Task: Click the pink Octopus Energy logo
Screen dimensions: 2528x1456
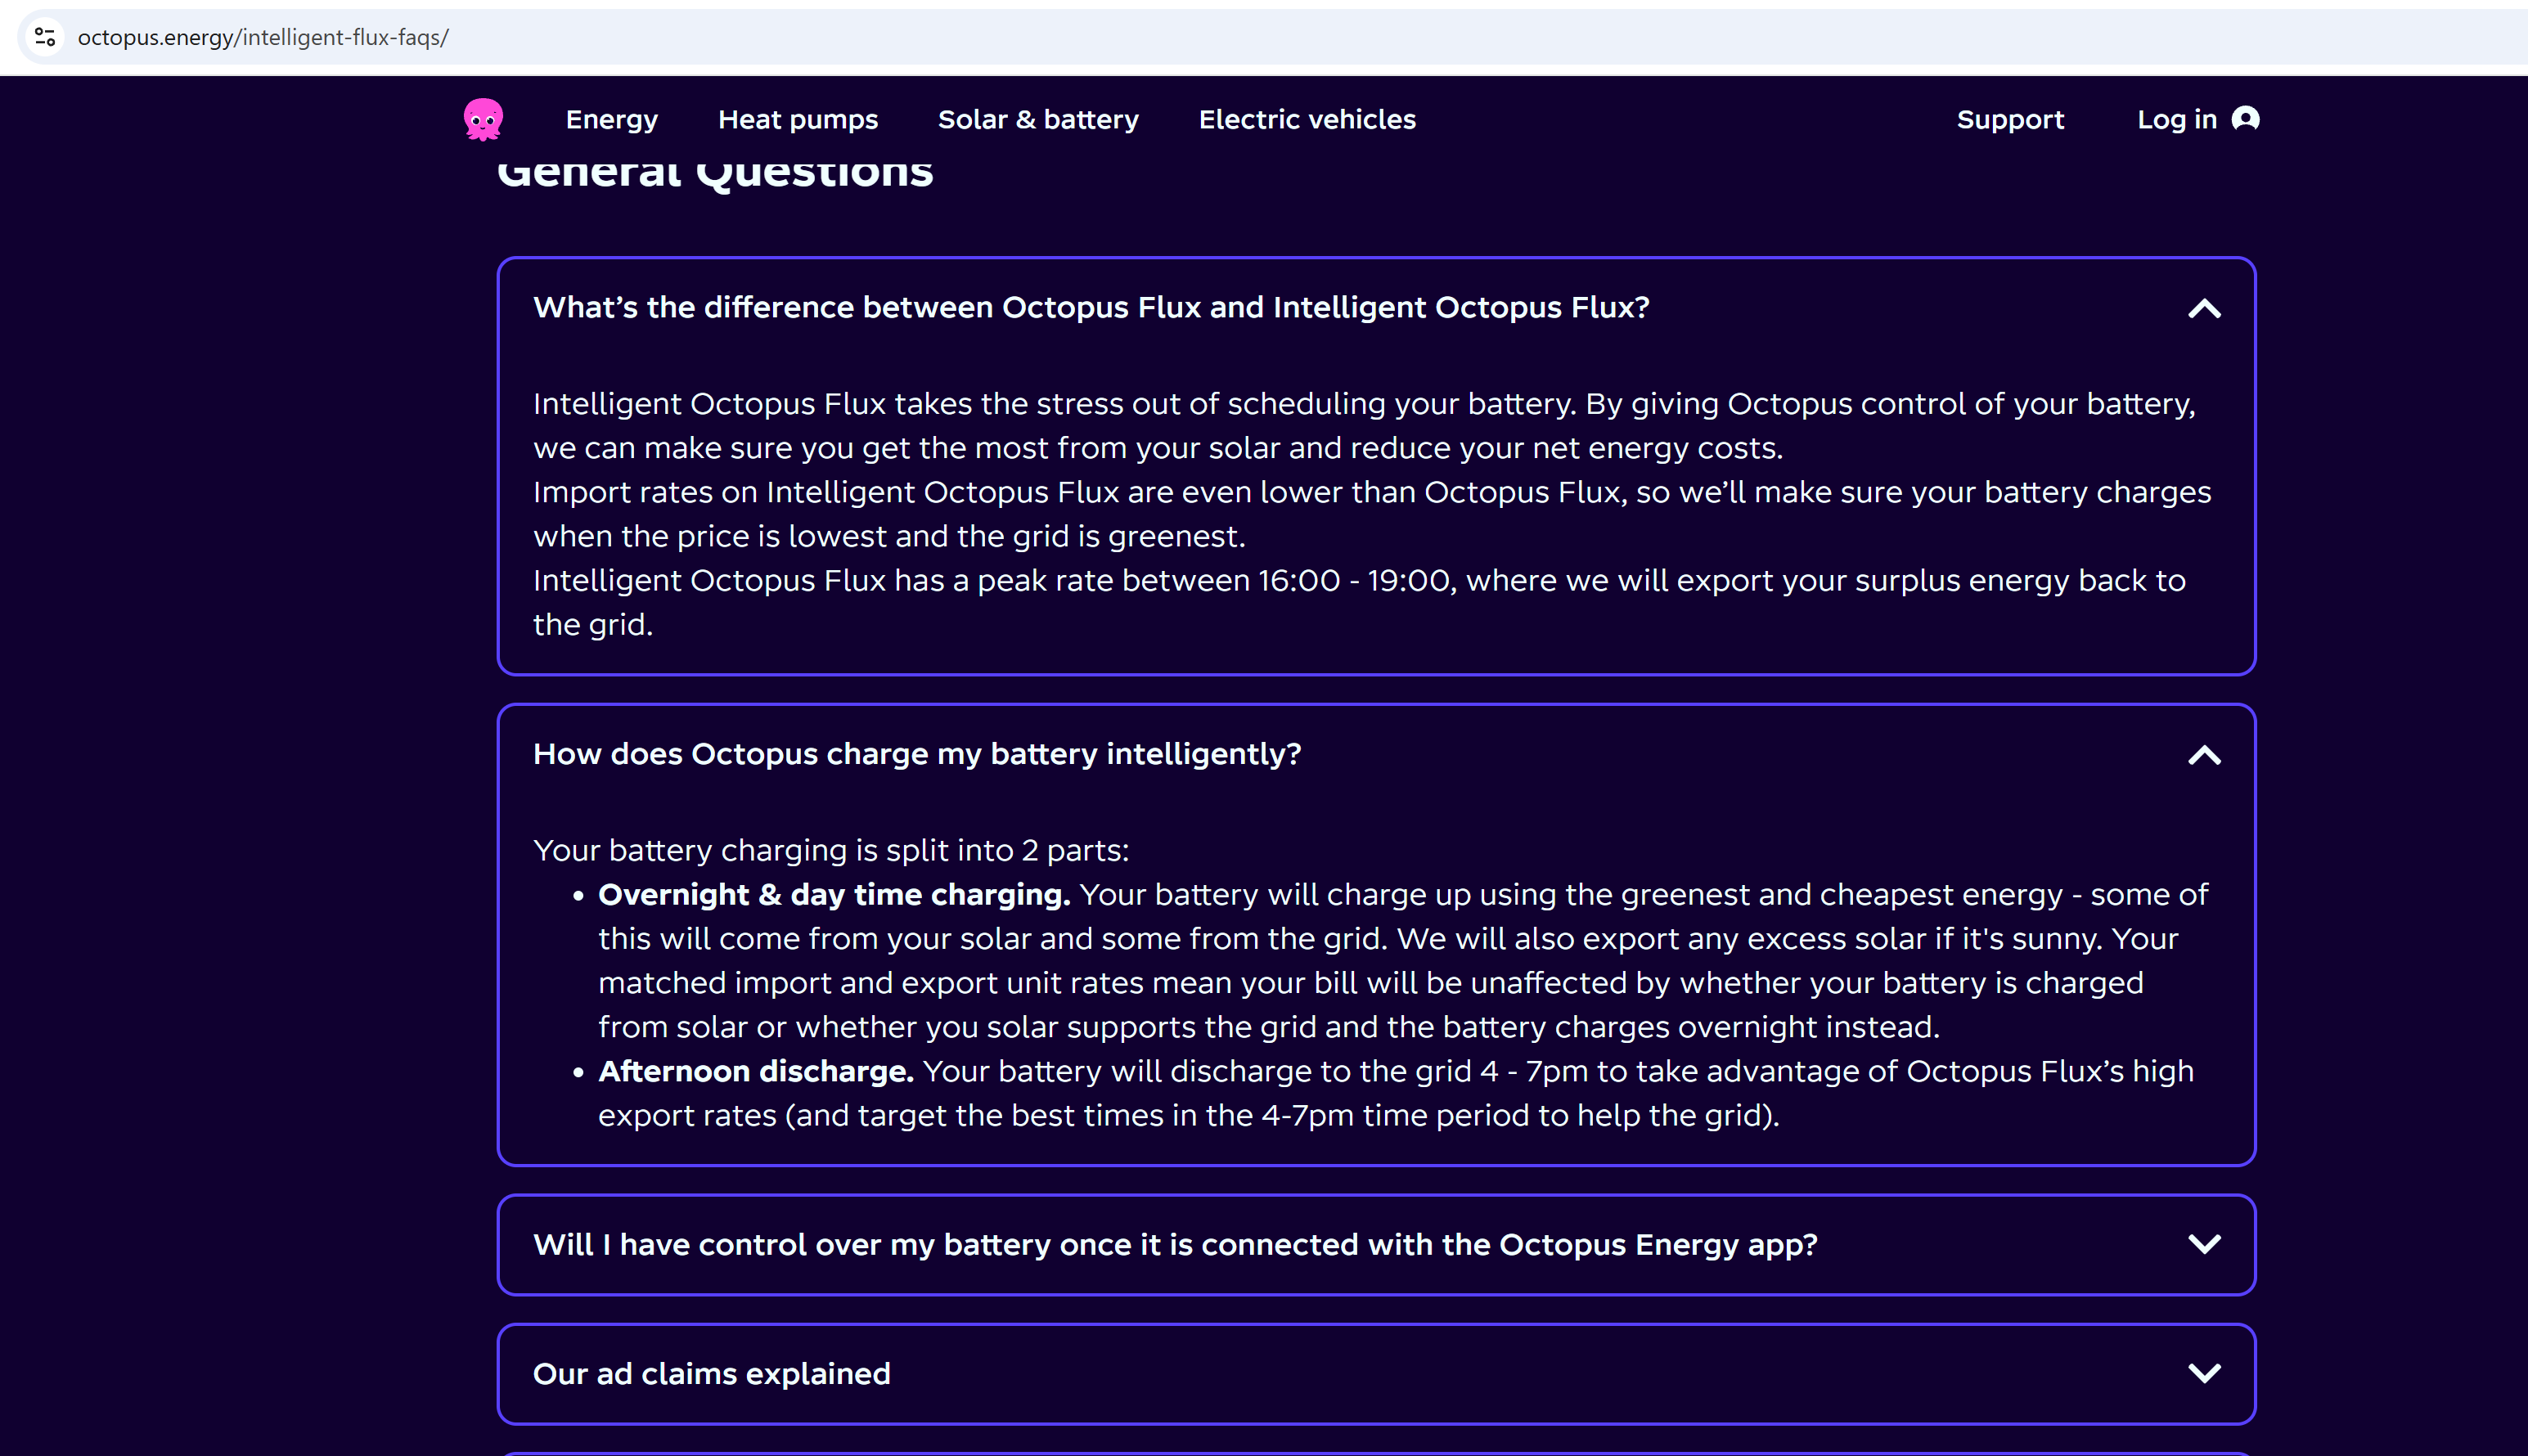Action: point(483,119)
